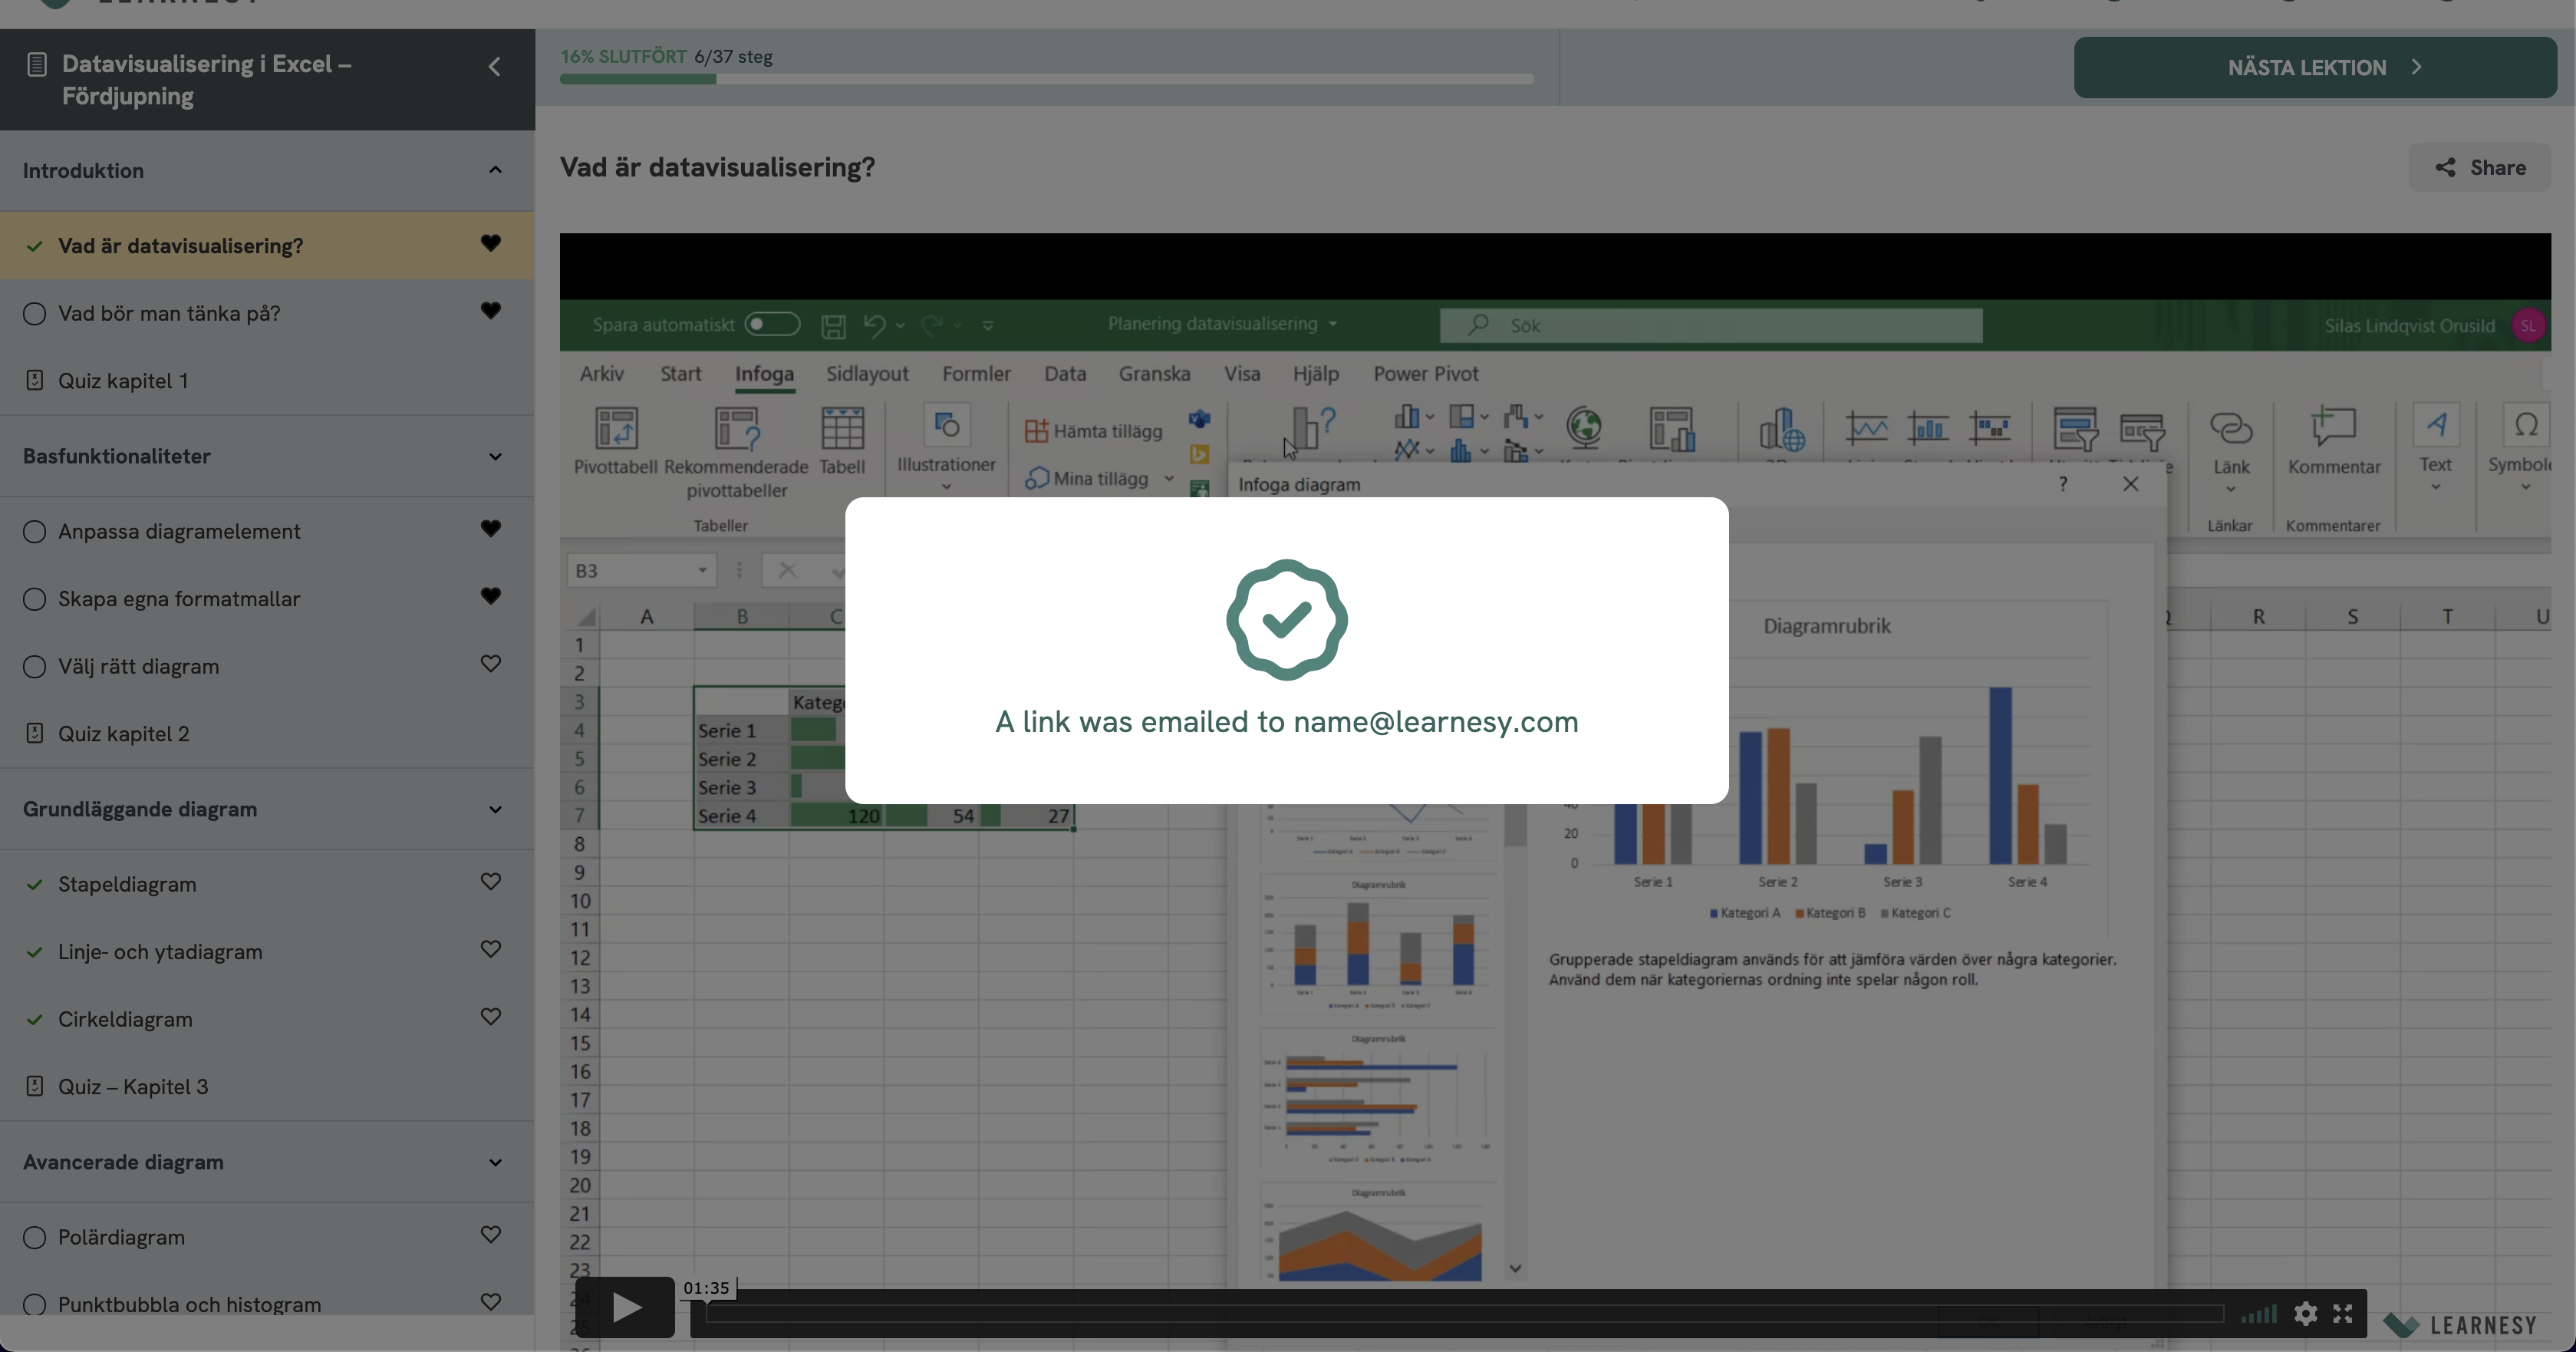The width and height of the screenshot is (2576, 1352).
Task: Unfavorite 'Anpassa diagramelement' heart icon
Action: point(490,528)
